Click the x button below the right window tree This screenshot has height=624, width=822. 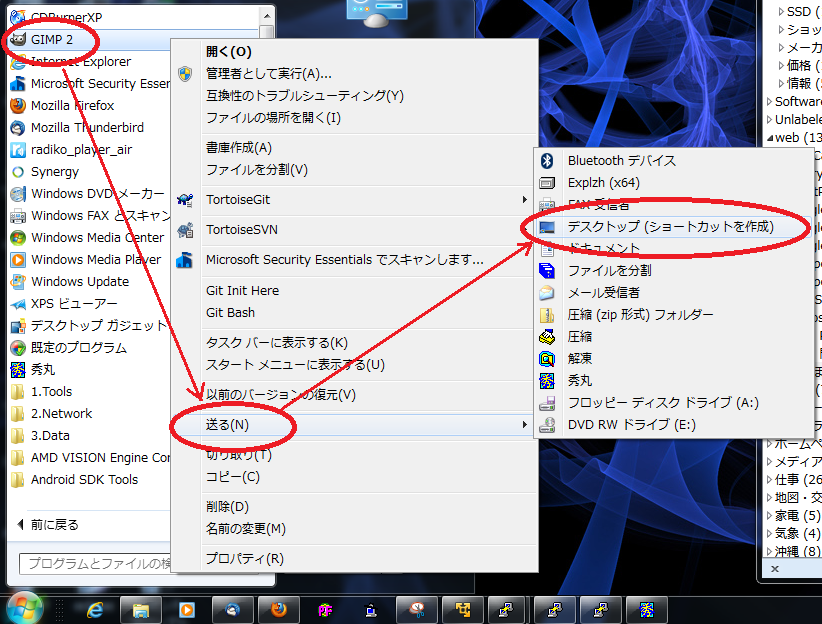[x=775, y=569]
